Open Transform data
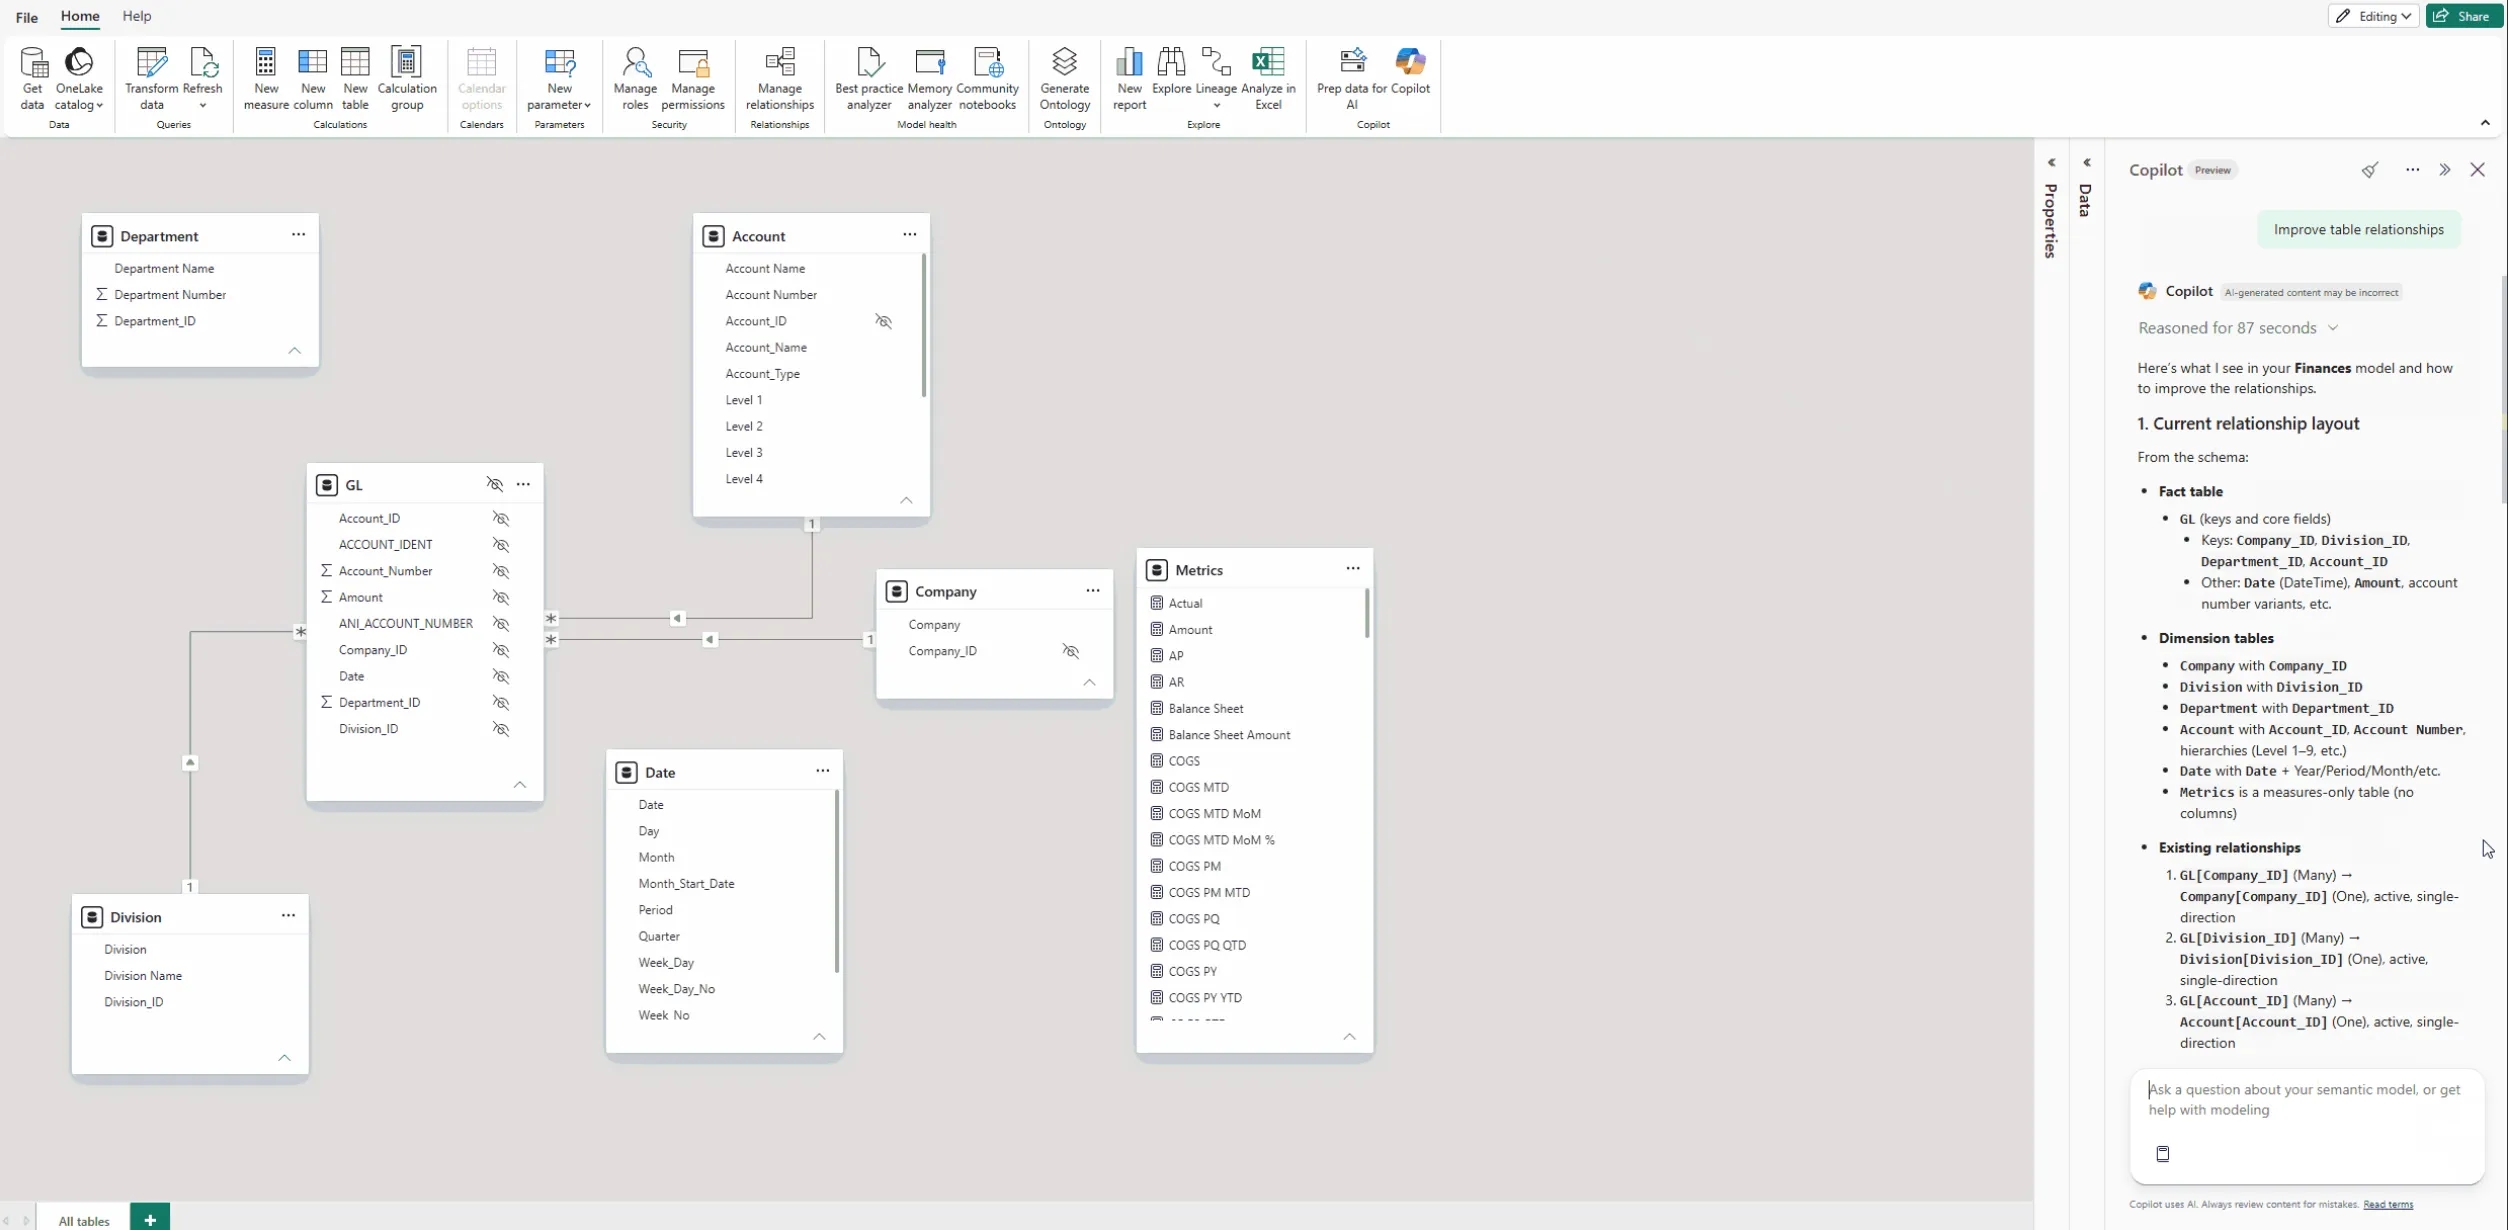The height and width of the screenshot is (1230, 2508). [152, 78]
